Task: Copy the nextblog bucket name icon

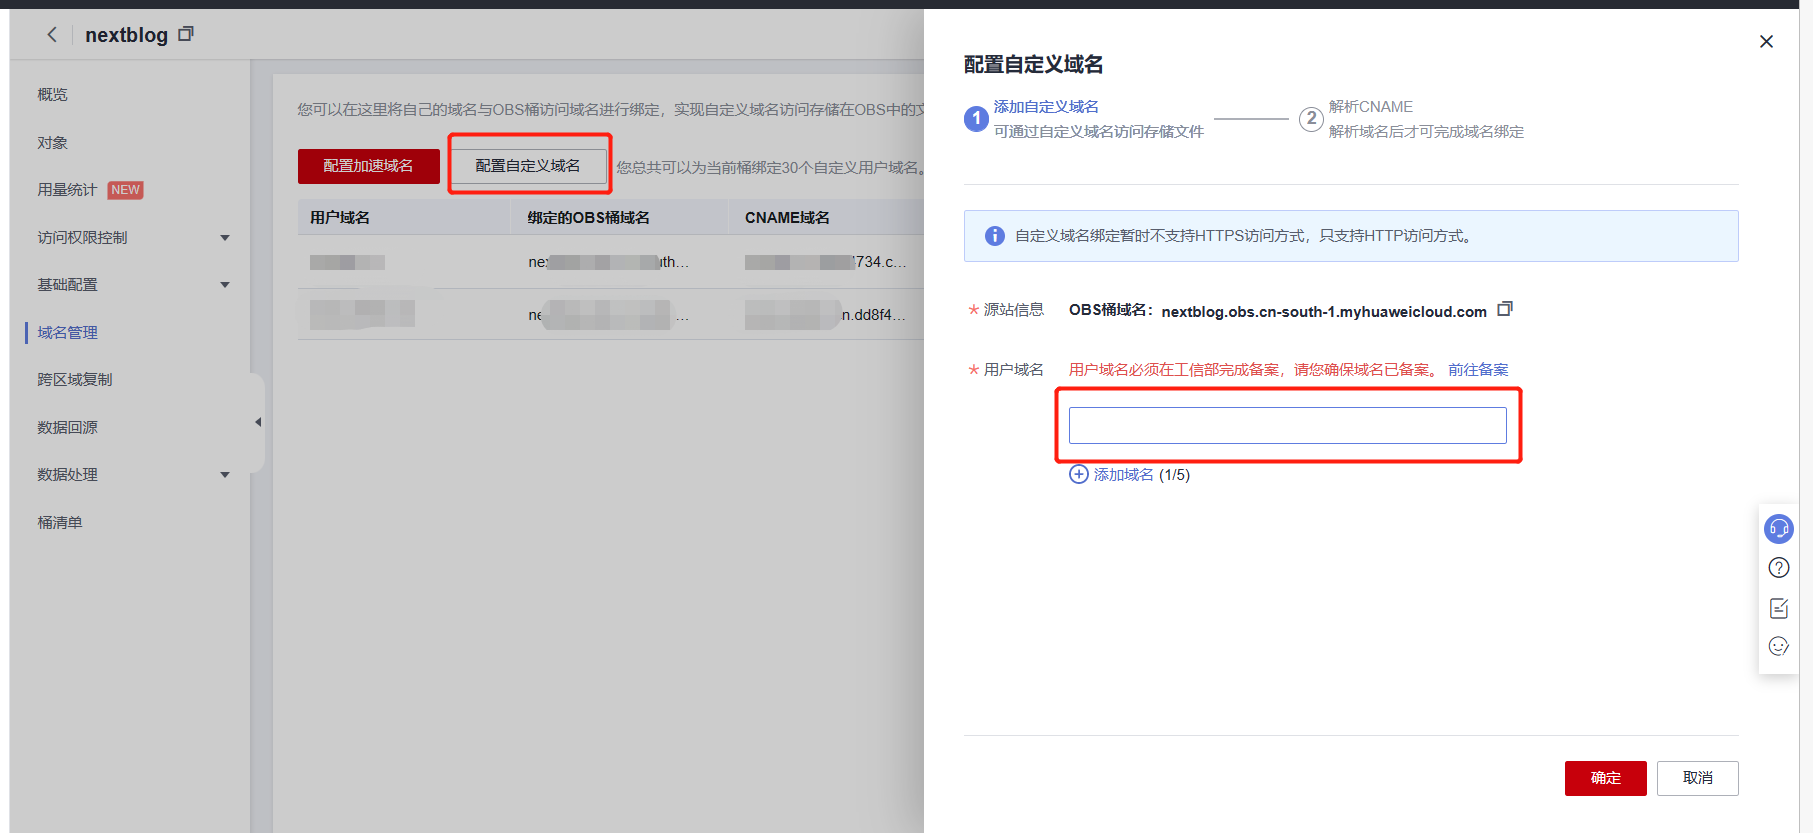Action: tap(186, 34)
